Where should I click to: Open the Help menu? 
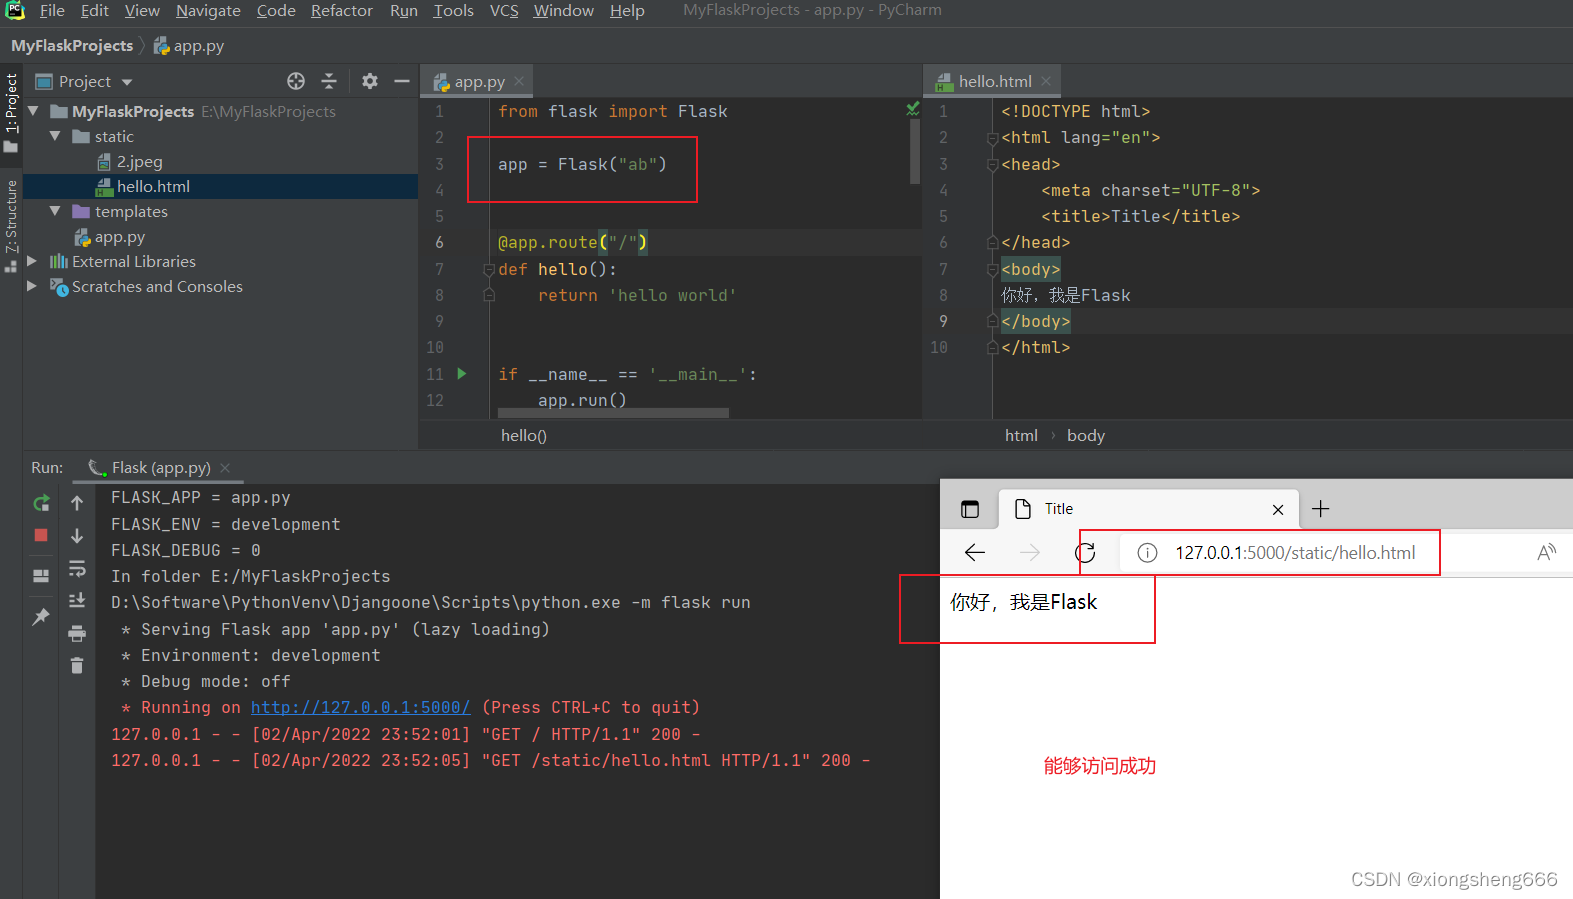click(x=627, y=10)
